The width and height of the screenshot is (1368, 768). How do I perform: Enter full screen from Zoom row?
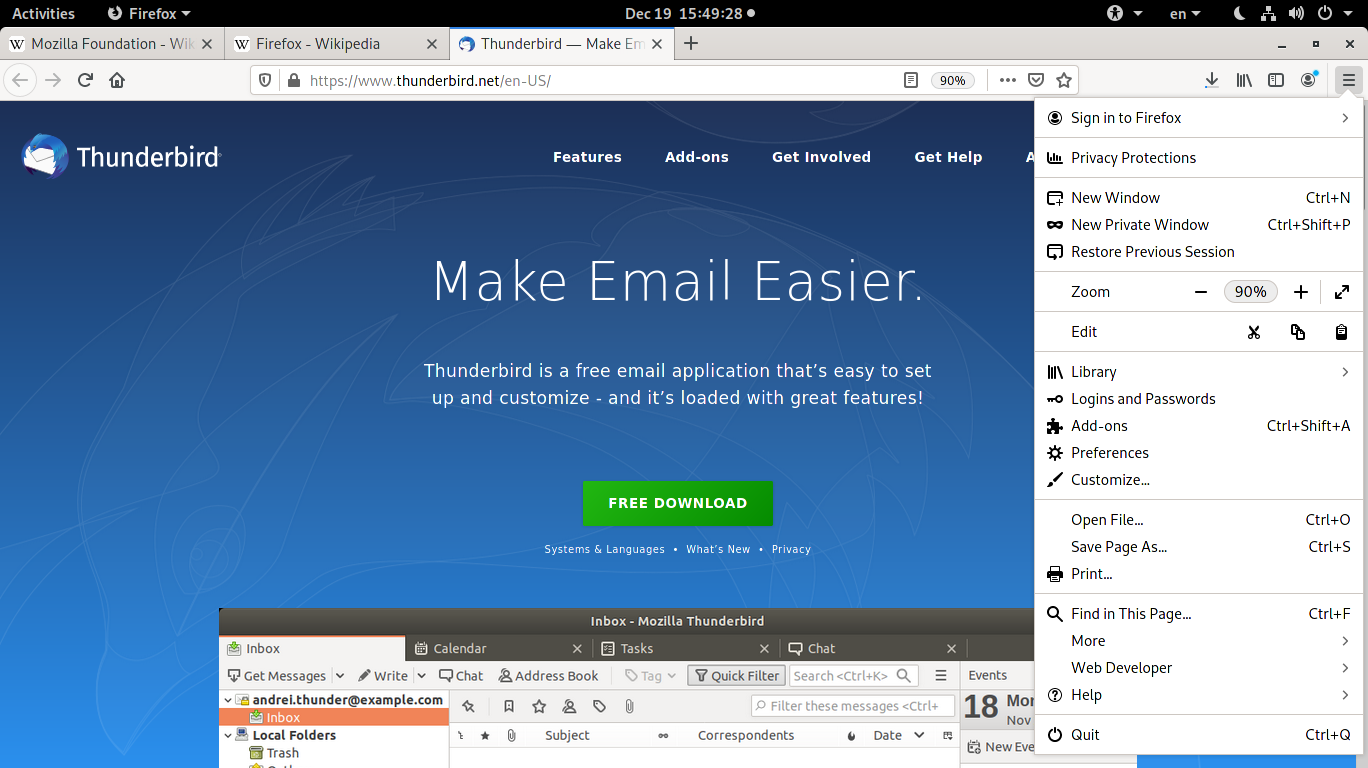[x=1341, y=292]
